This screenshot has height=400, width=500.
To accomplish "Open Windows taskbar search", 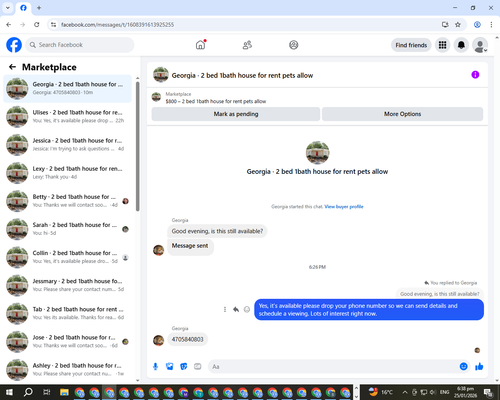I will coord(28,392).
